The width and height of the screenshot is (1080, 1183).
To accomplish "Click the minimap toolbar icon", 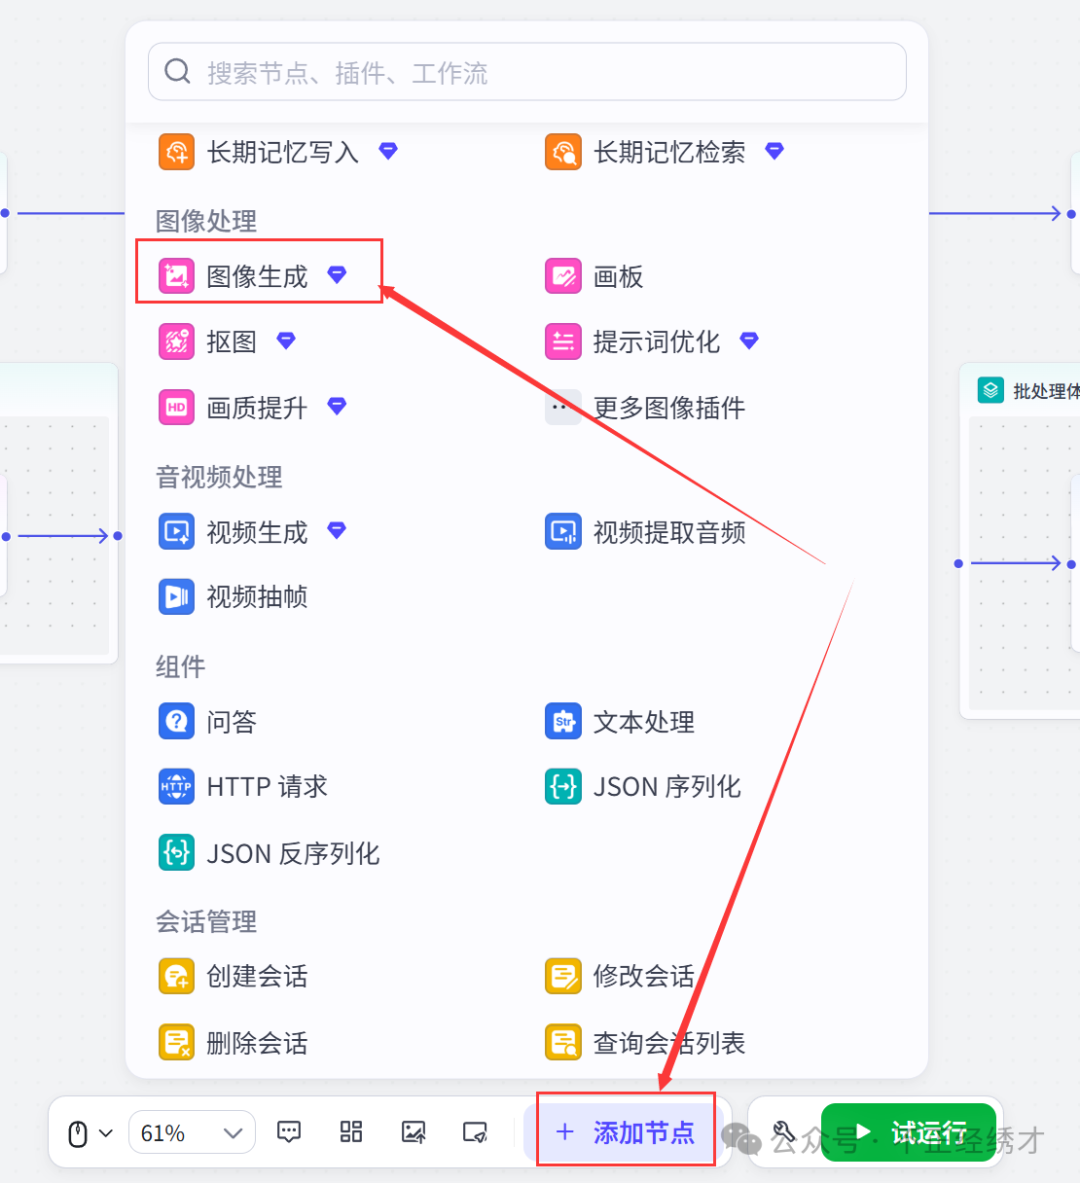I will (x=475, y=1132).
